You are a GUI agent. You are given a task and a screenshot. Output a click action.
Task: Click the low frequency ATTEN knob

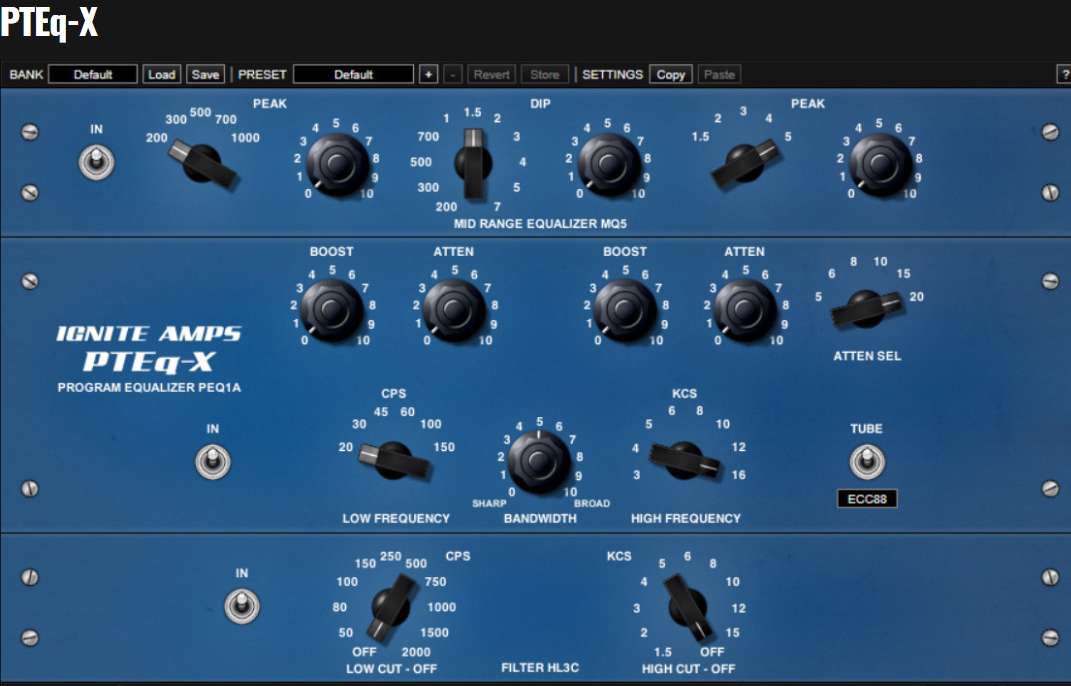click(x=454, y=310)
